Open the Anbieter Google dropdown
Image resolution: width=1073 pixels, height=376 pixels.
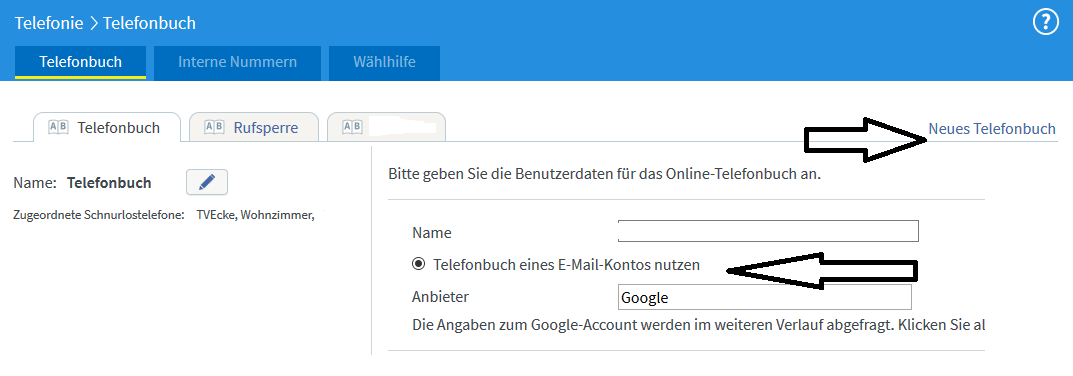[764, 298]
